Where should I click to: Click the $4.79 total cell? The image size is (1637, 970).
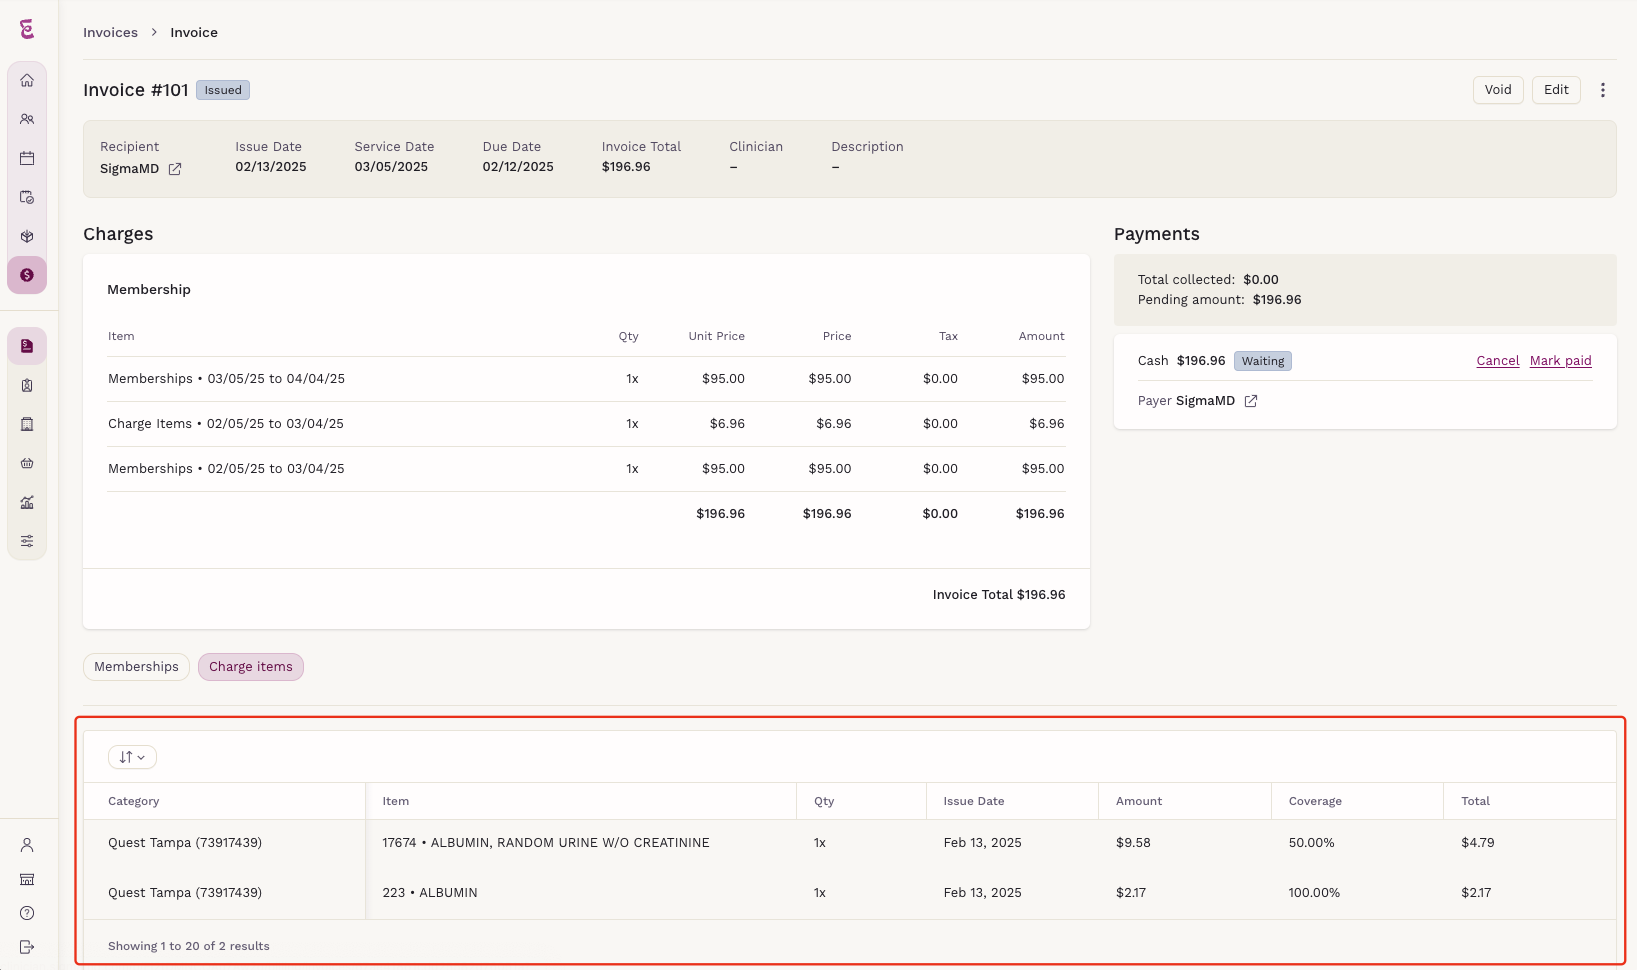click(1478, 843)
